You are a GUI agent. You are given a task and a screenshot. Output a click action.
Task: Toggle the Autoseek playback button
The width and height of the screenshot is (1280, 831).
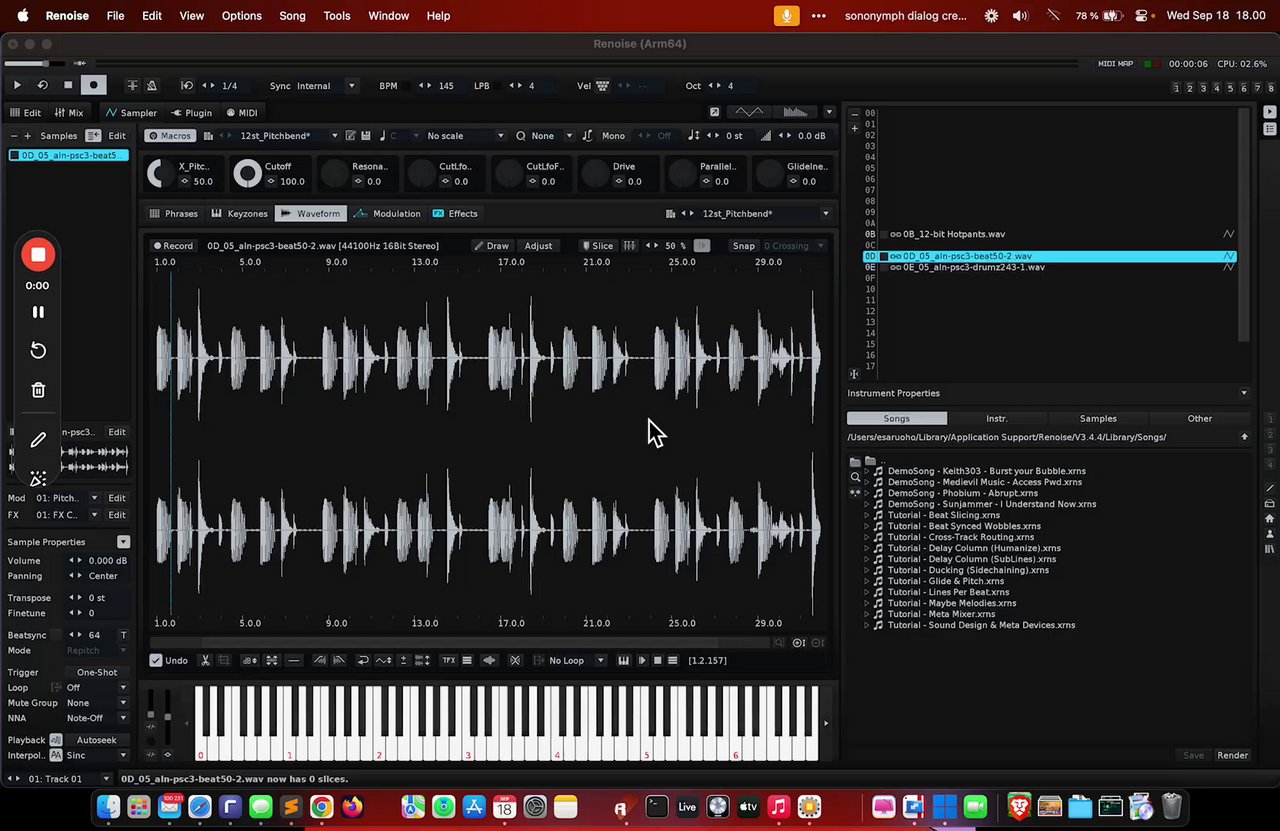tap(97, 741)
